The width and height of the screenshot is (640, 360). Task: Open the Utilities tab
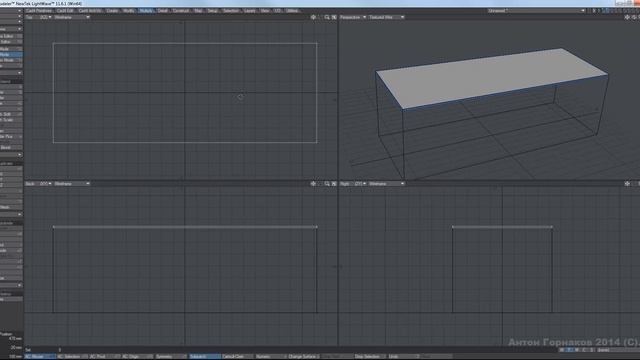pyautogui.click(x=292, y=11)
